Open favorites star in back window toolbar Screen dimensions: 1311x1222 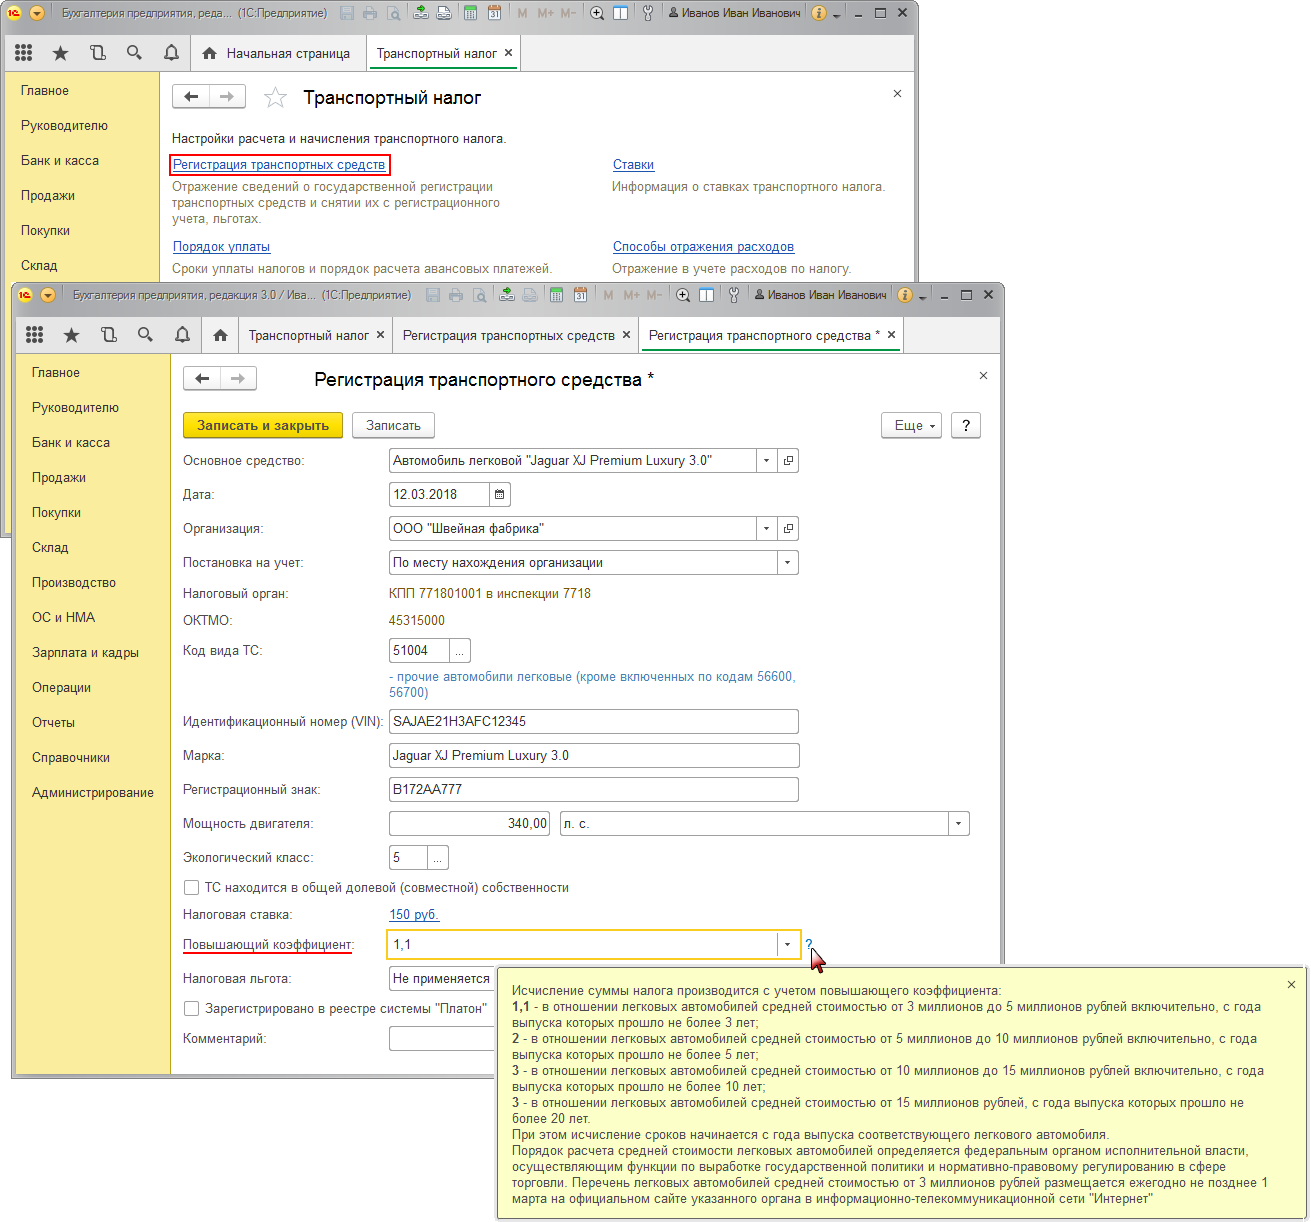click(60, 53)
